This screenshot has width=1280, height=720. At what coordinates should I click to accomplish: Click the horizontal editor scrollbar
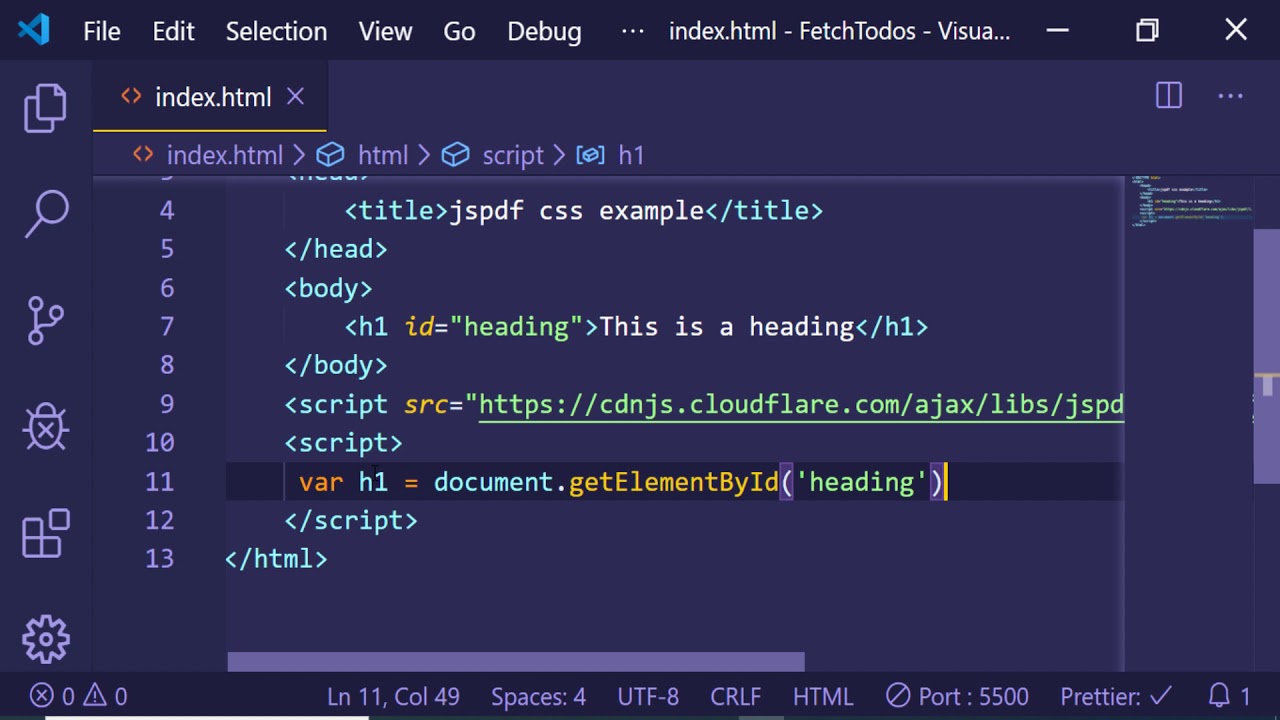(x=515, y=662)
